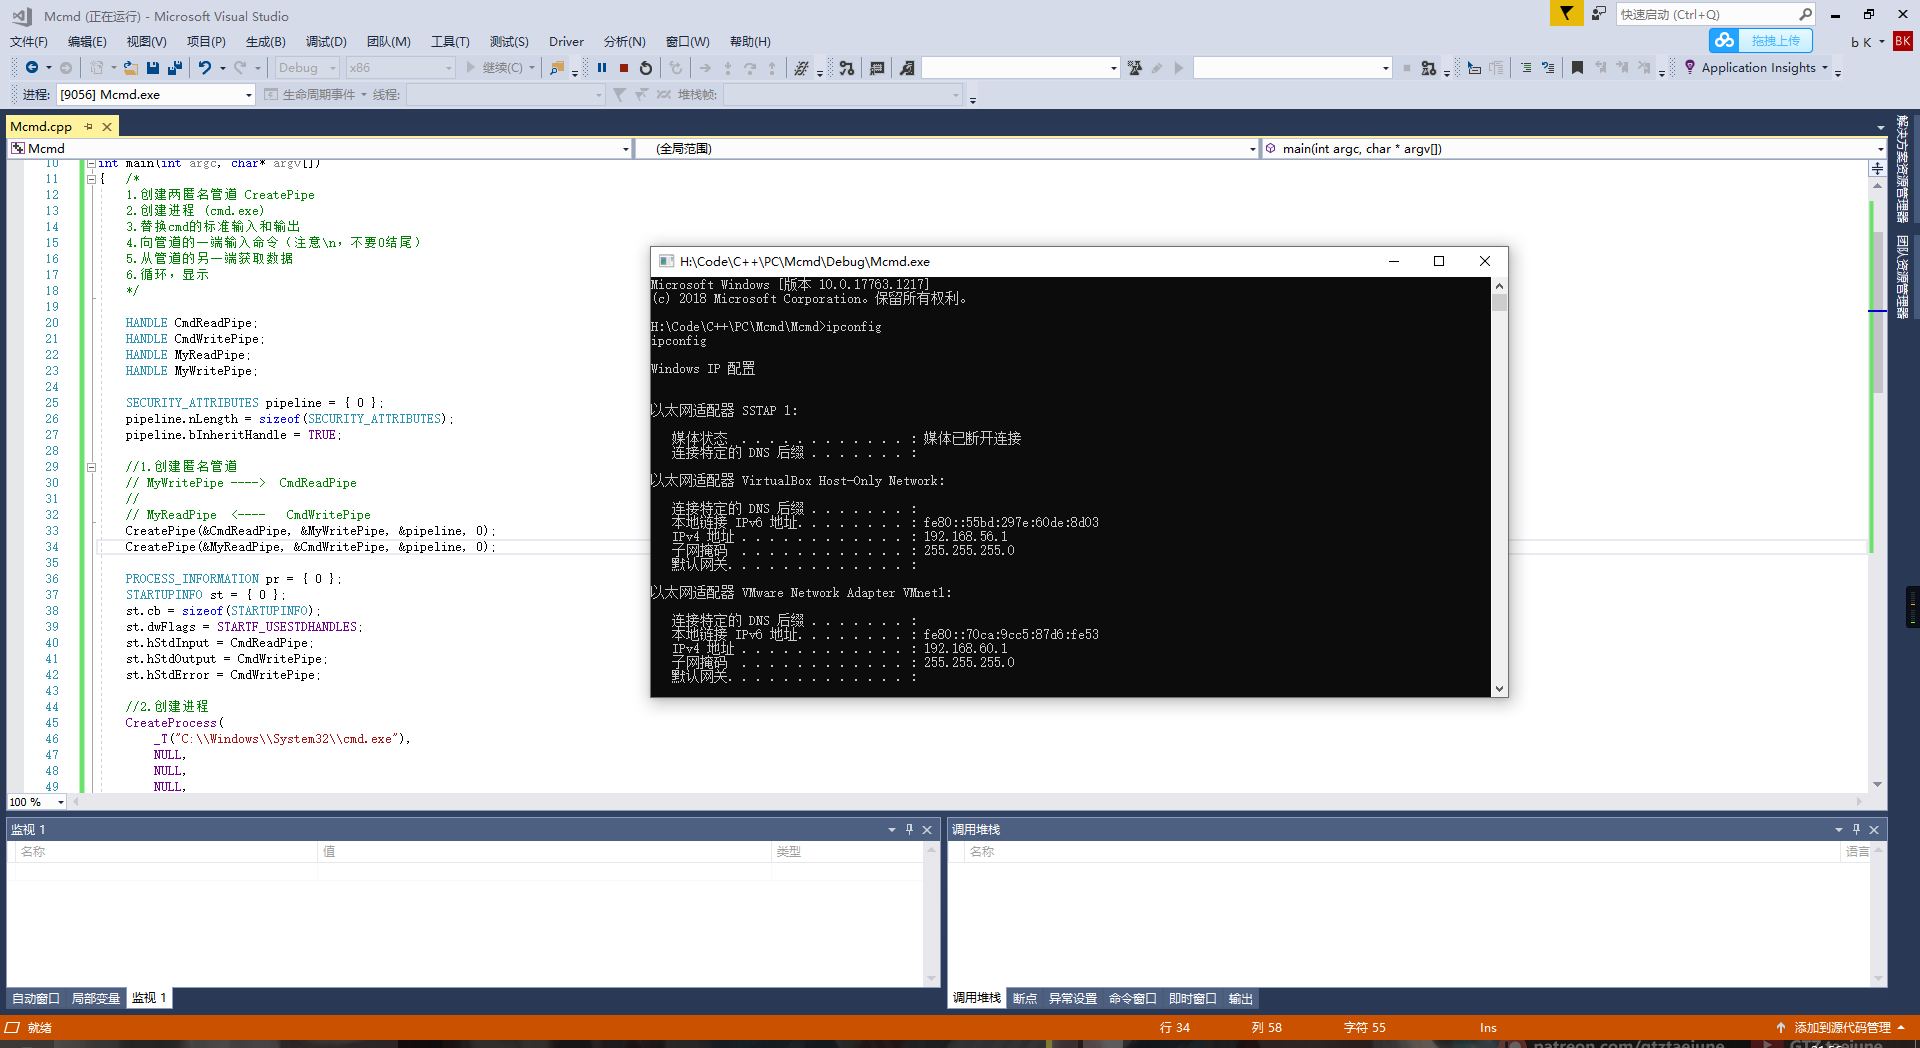Open the 调试(D) menu
Image resolution: width=1920 pixels, height=1048 pixels.
[x=326, y=42]
